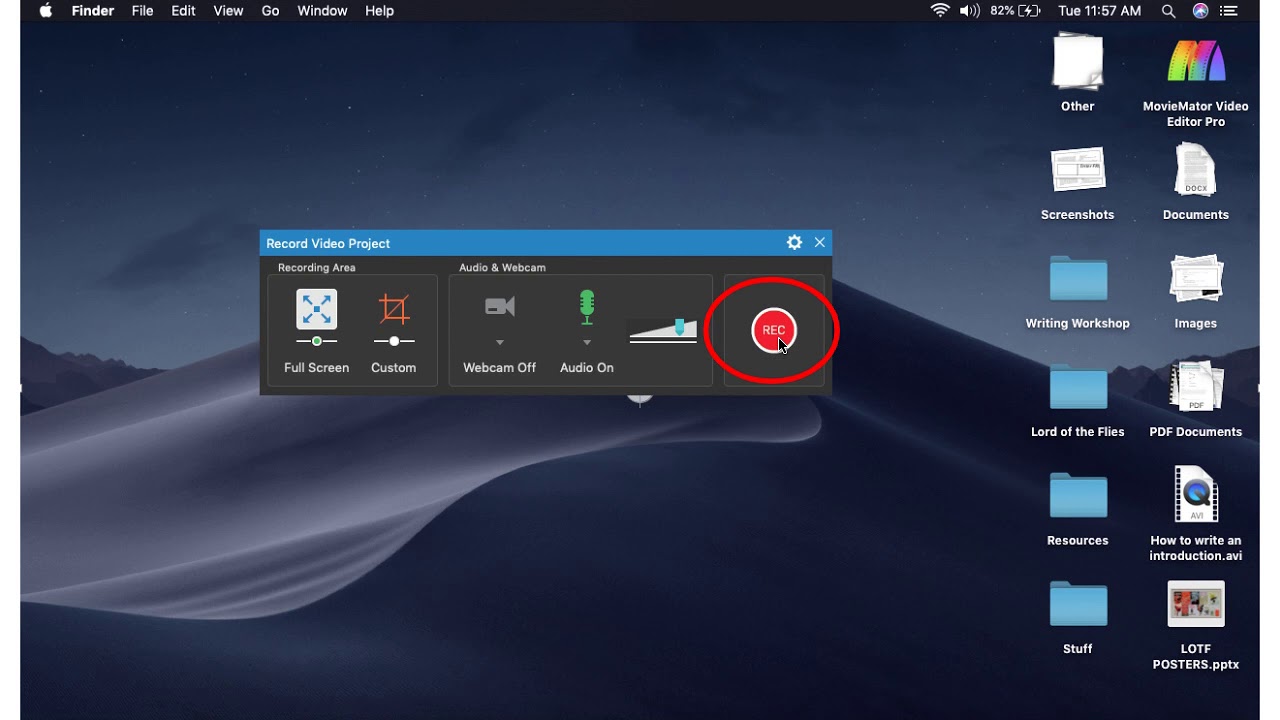Open Spotlight search magnifier icon
This screenshot has width=1280, height=720.
click(1168, 11)
